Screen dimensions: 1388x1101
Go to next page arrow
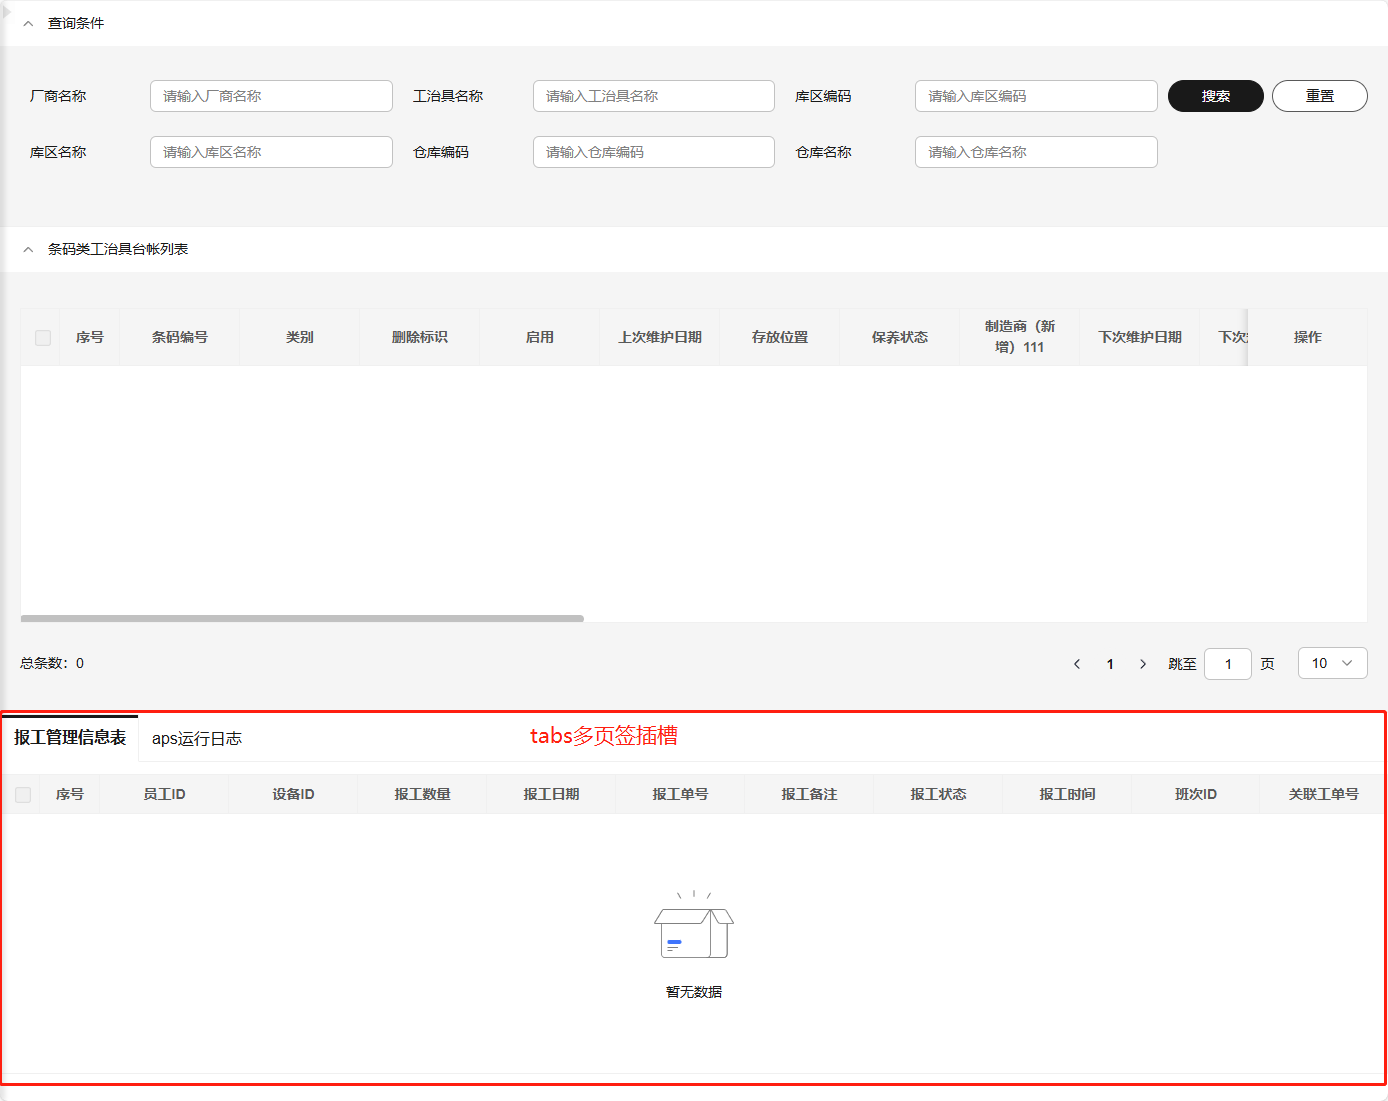1143,664
